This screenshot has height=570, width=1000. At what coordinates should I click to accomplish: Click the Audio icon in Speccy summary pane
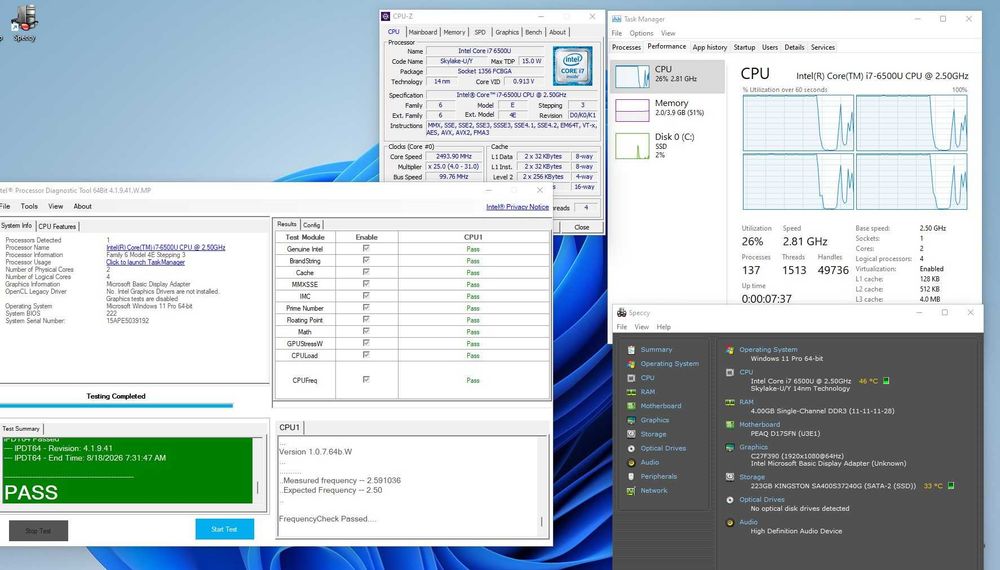pyautogui.click(x=730, y=522)
